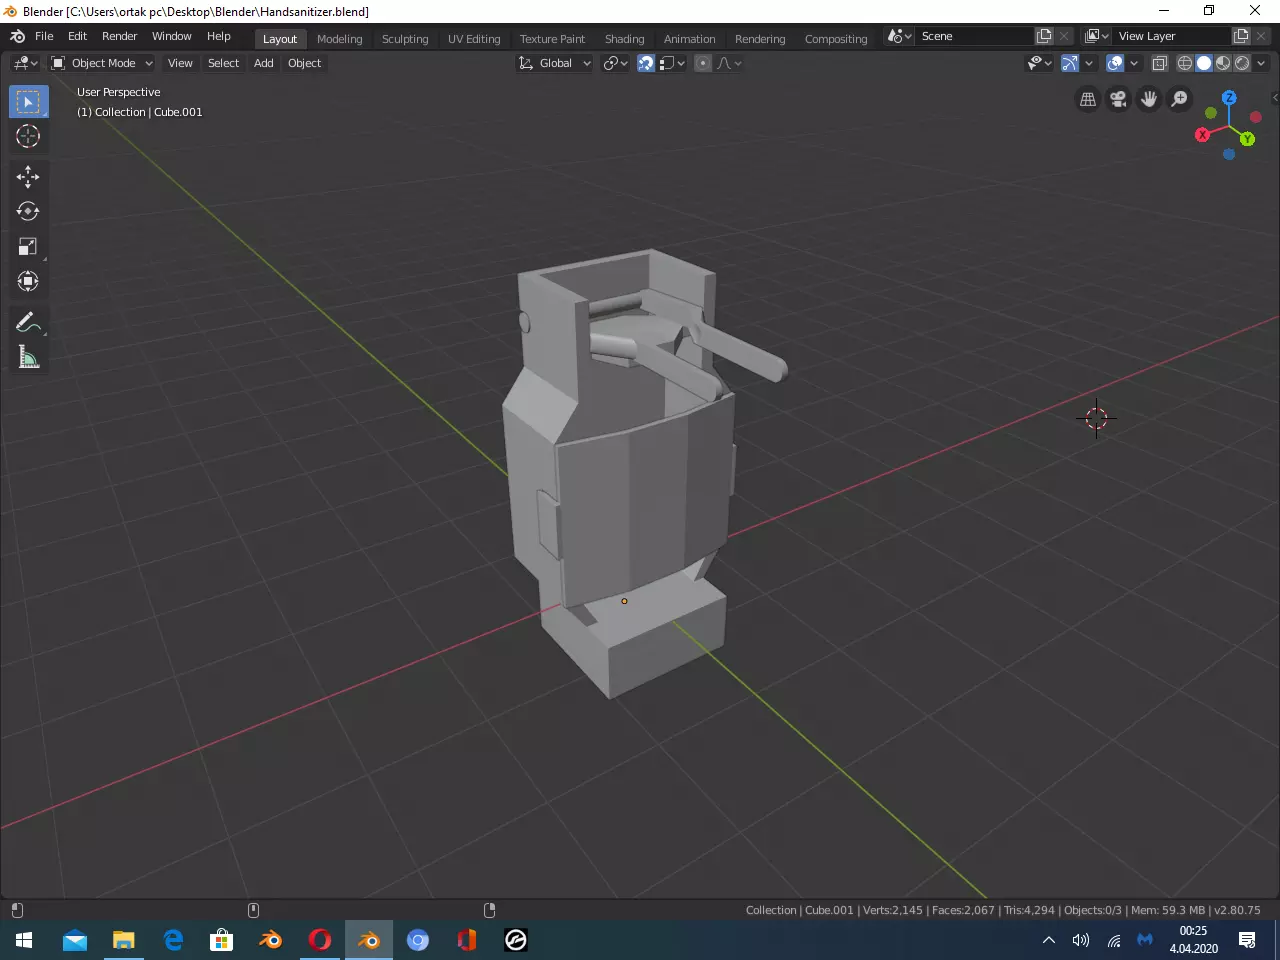Open the viewport Object menu
The image size is (1280, 960).
[x=305, y=63]
